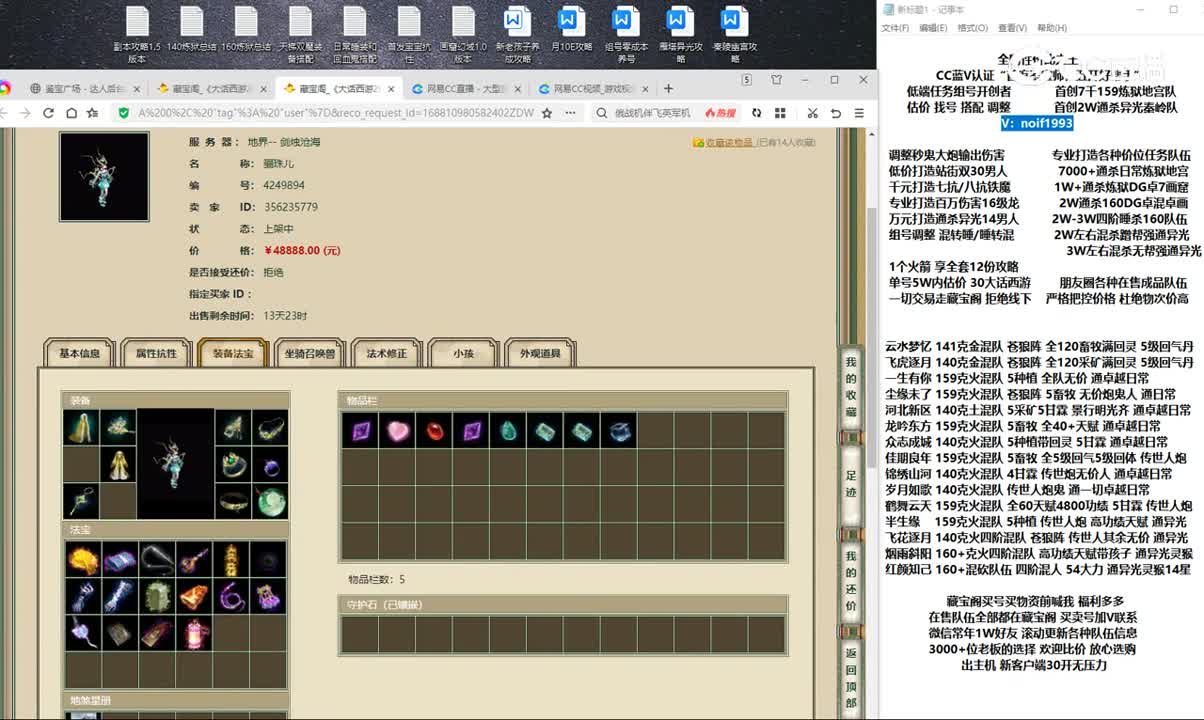Click the leftmost purple gem in item grid
This screenshot has width=1204, height=720.
360,431
